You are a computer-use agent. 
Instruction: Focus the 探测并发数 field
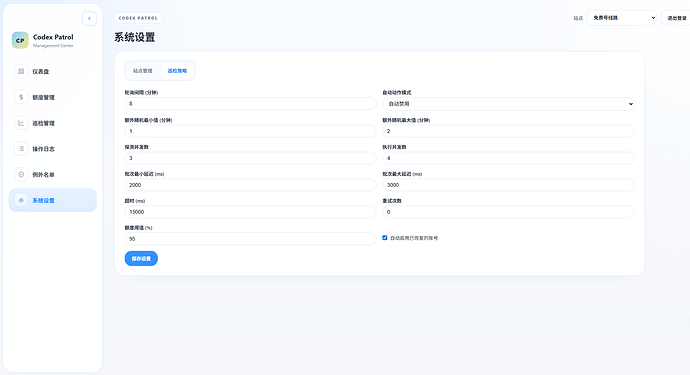(x=250, y=158)
